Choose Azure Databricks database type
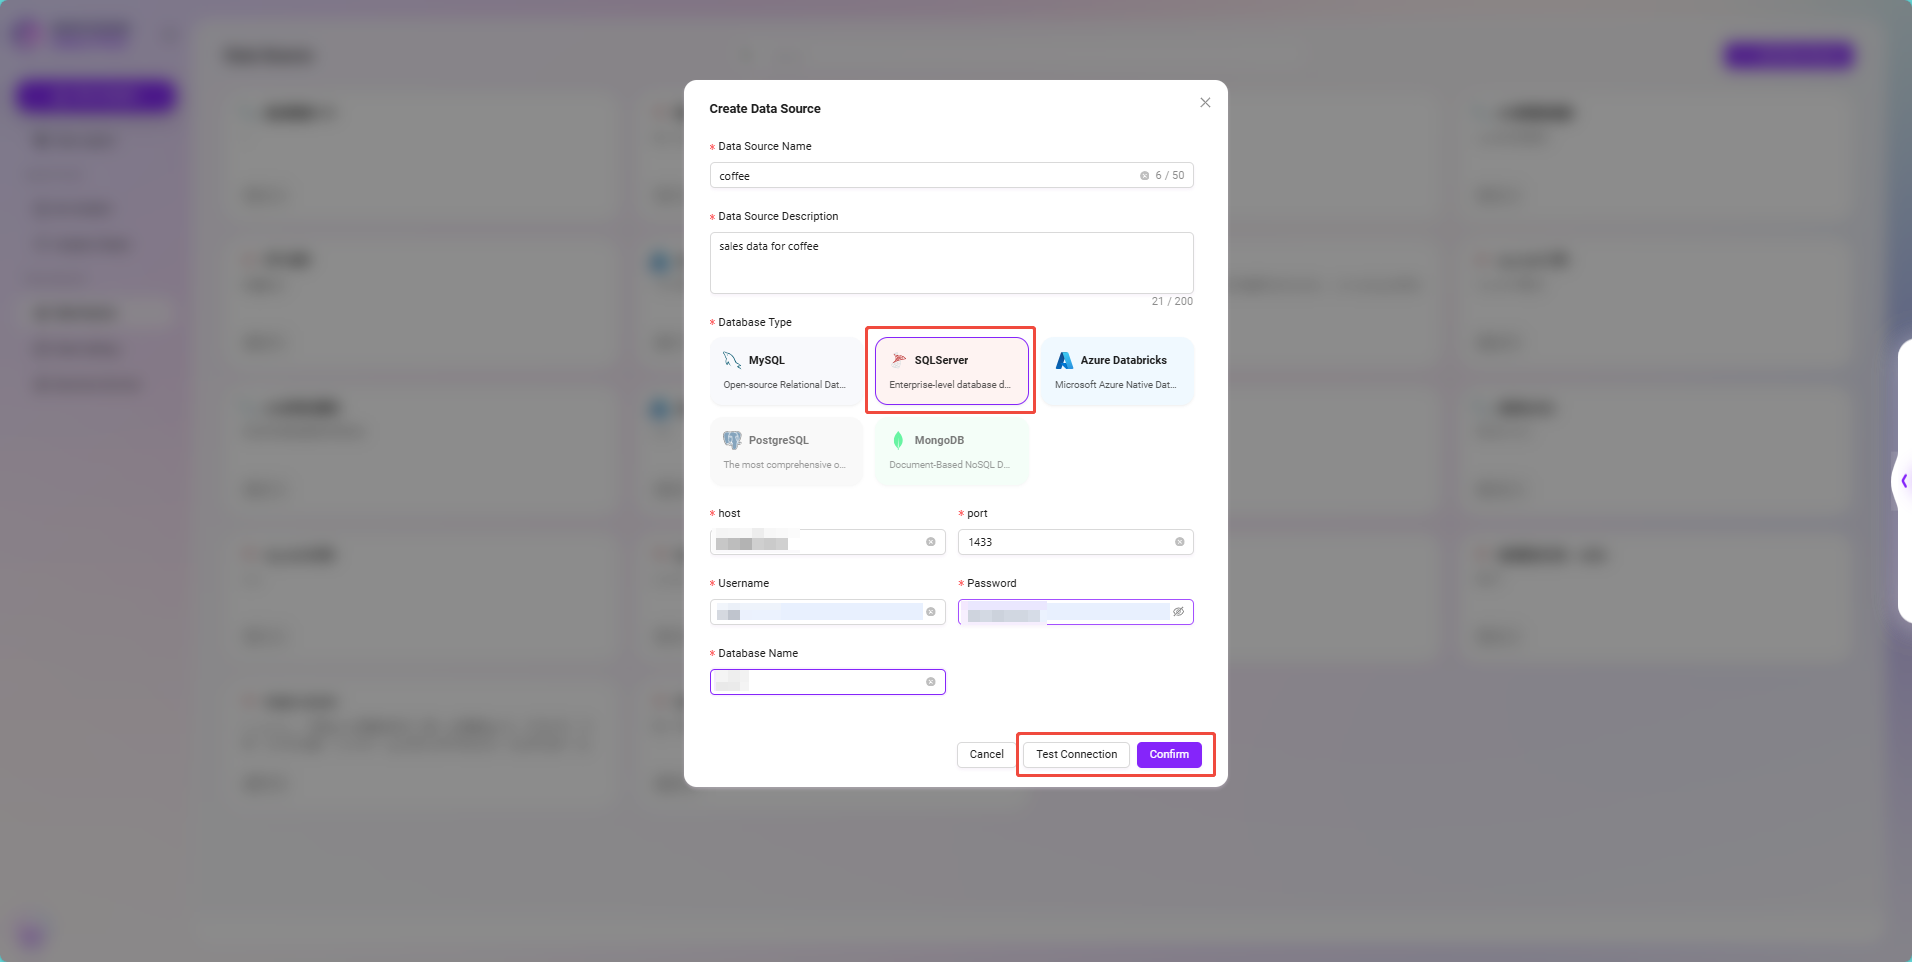 1117,372
